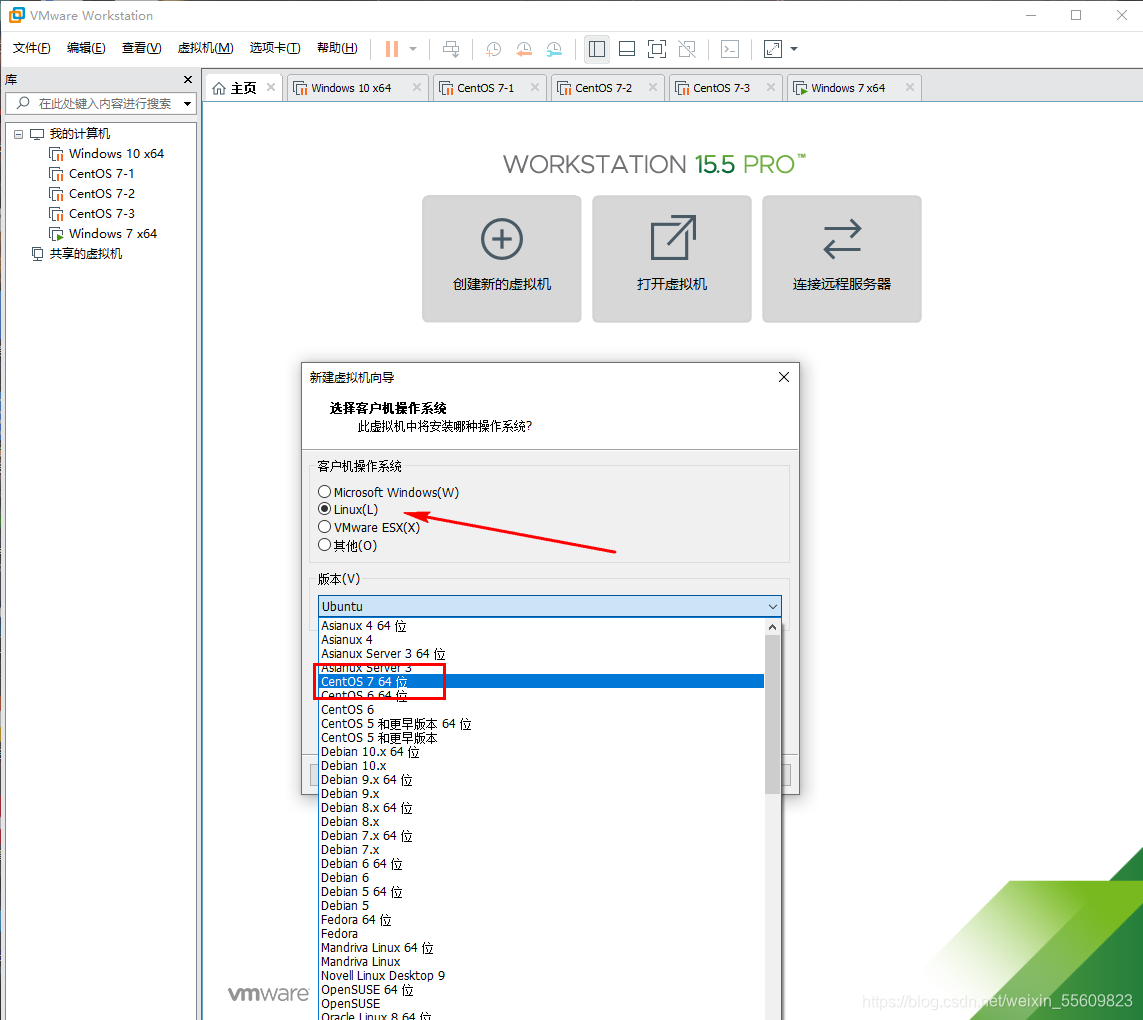Select 共享的虚拟机 in library tree
This screenshot has height=1020, width=1143.
pos(85,254)
